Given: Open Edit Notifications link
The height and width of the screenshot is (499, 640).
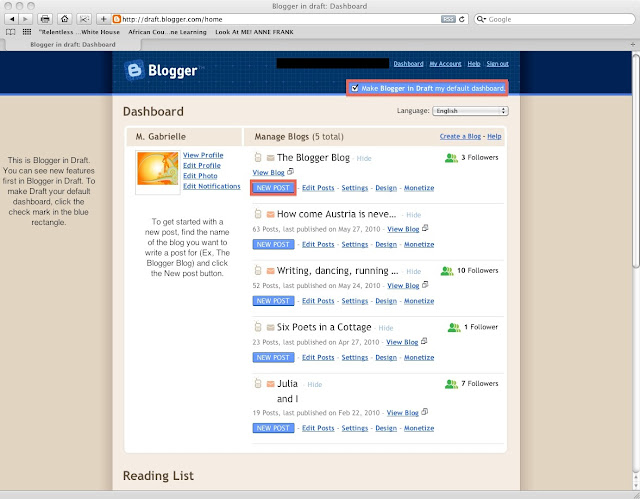Looking at the screenshot, I should pos(212,186).
